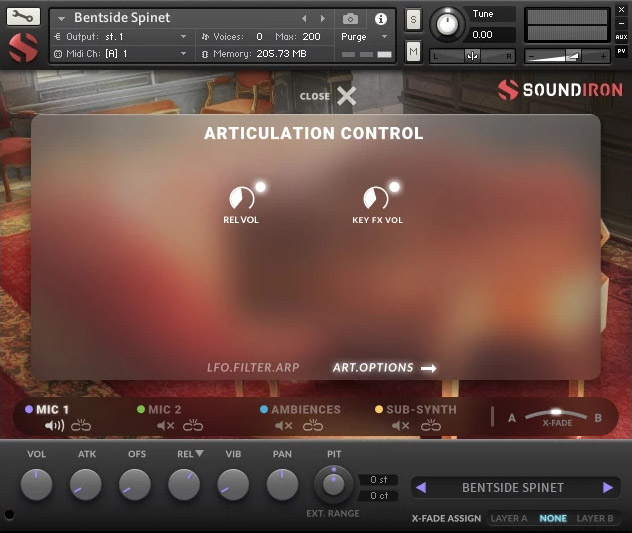Open the instrument info icon
Screen dimensions: 632x533
click(x=380, y=19)
